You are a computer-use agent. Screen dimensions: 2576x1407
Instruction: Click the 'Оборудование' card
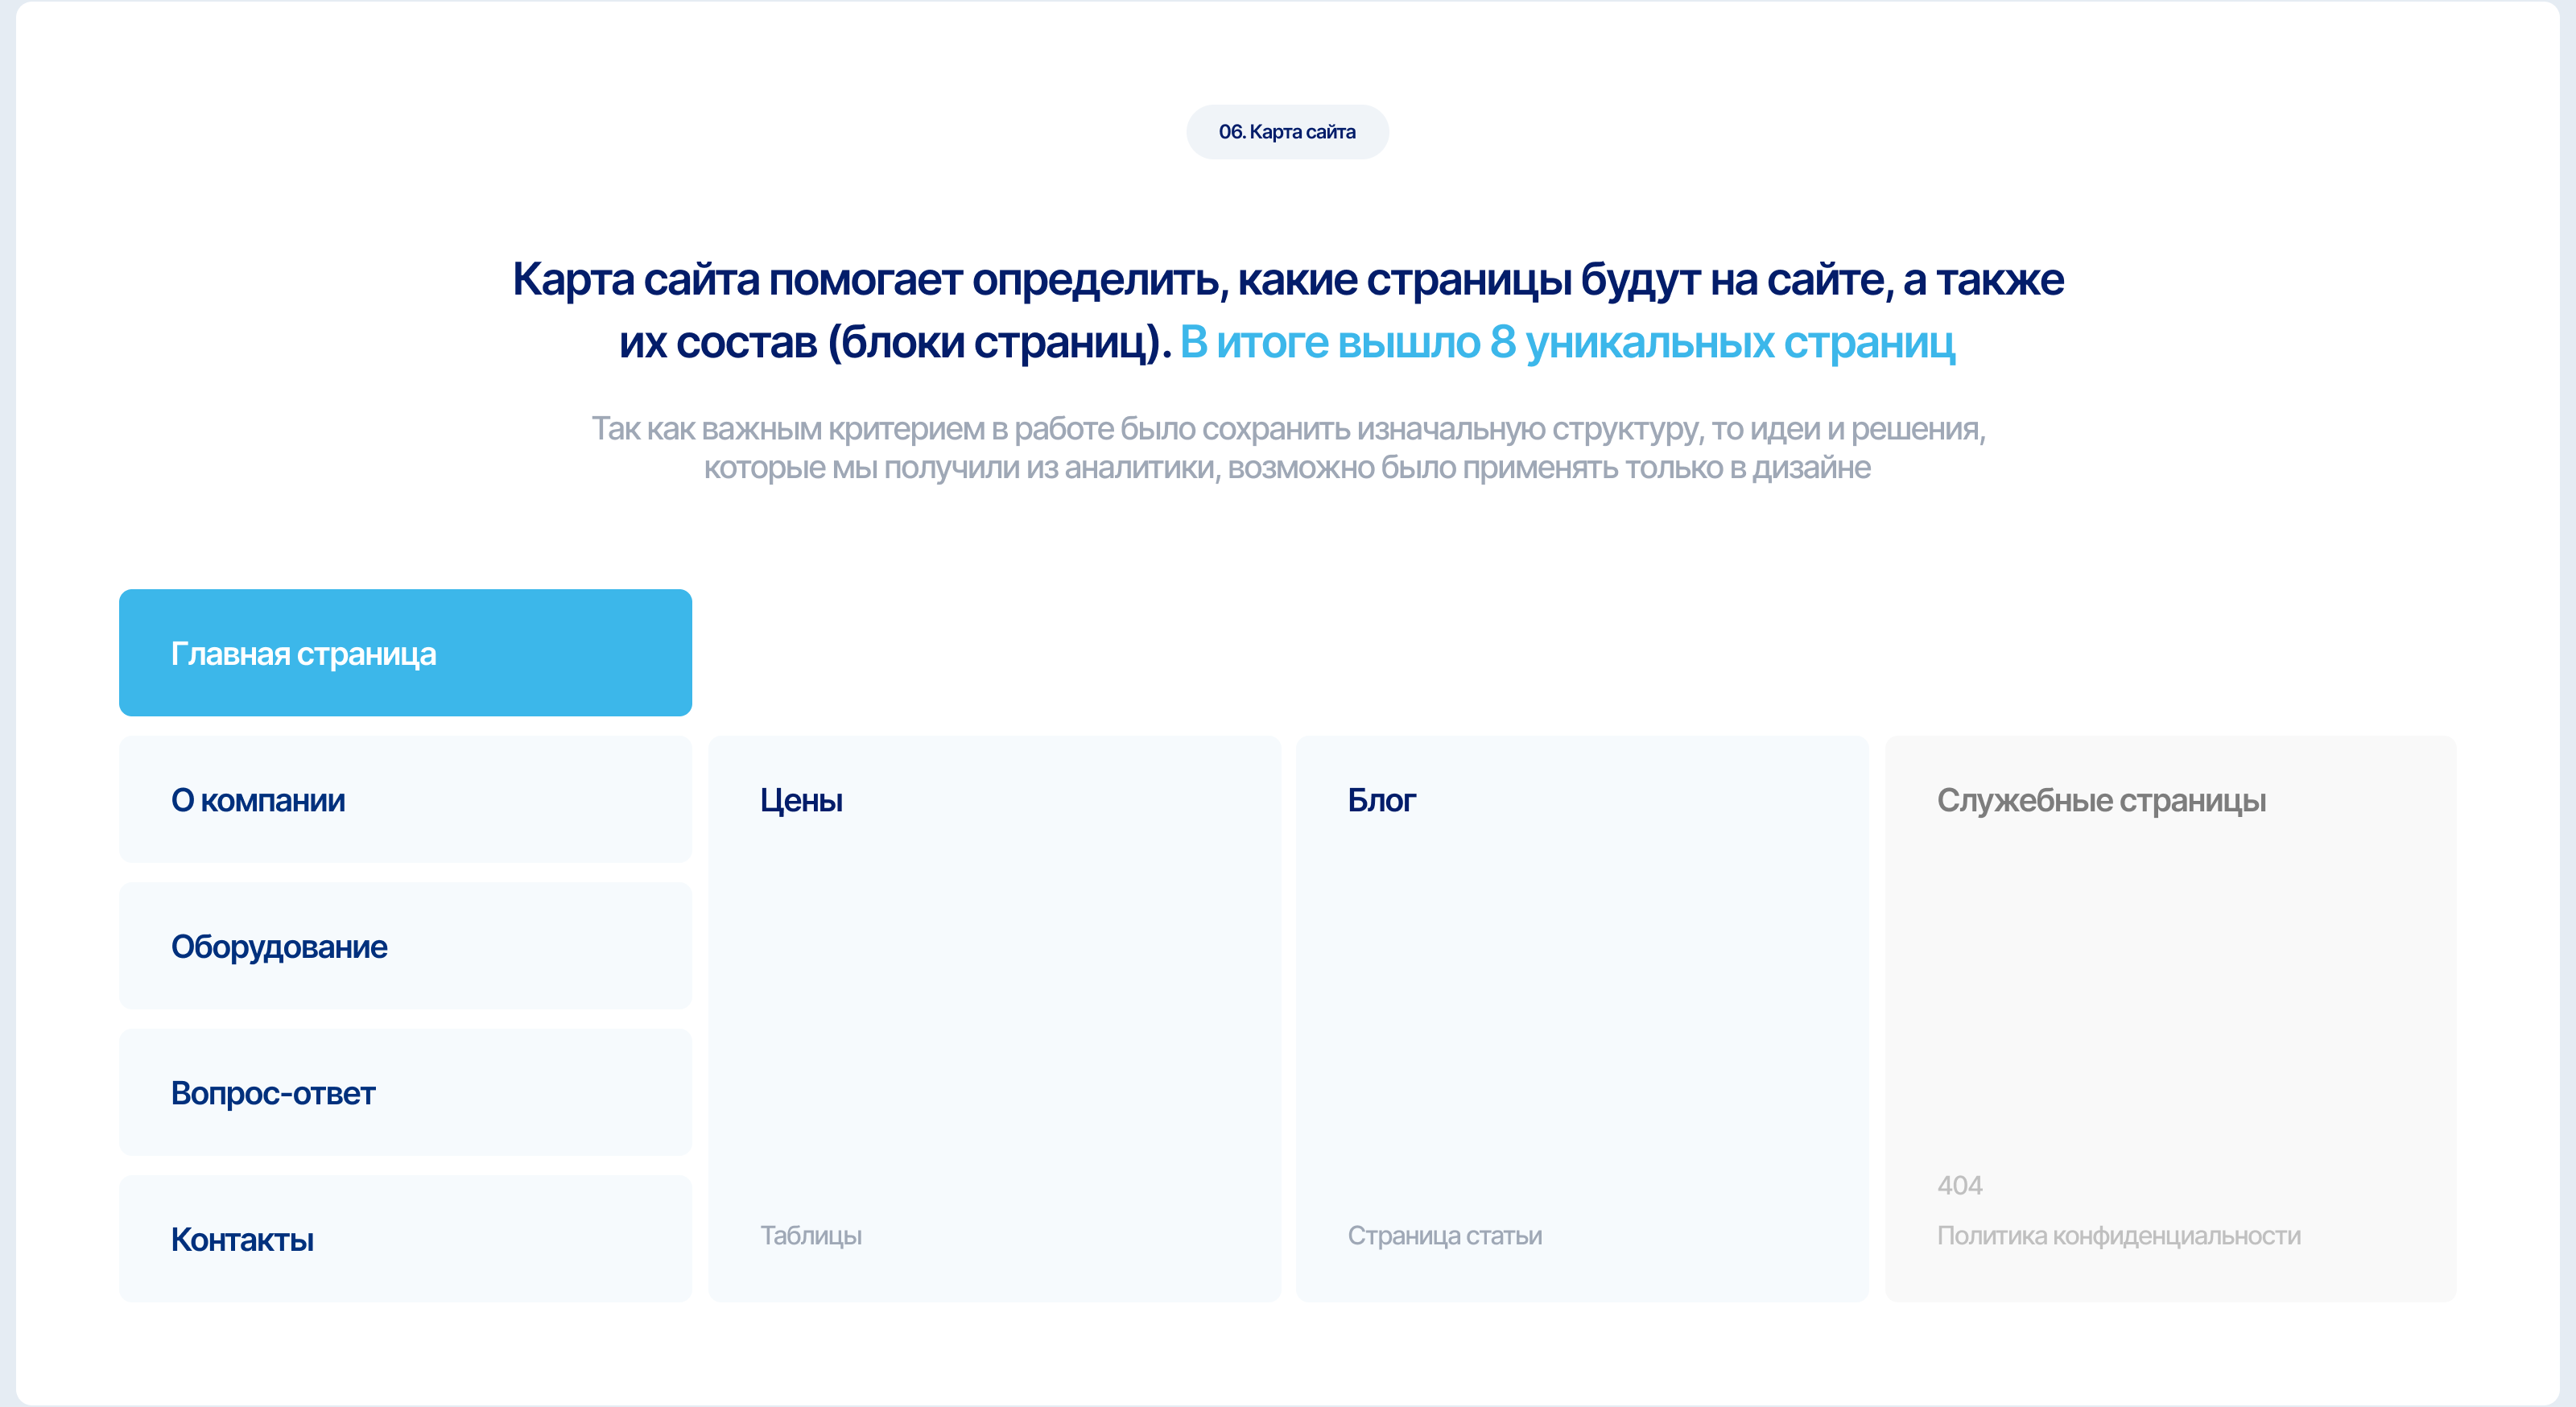point(405,946)
